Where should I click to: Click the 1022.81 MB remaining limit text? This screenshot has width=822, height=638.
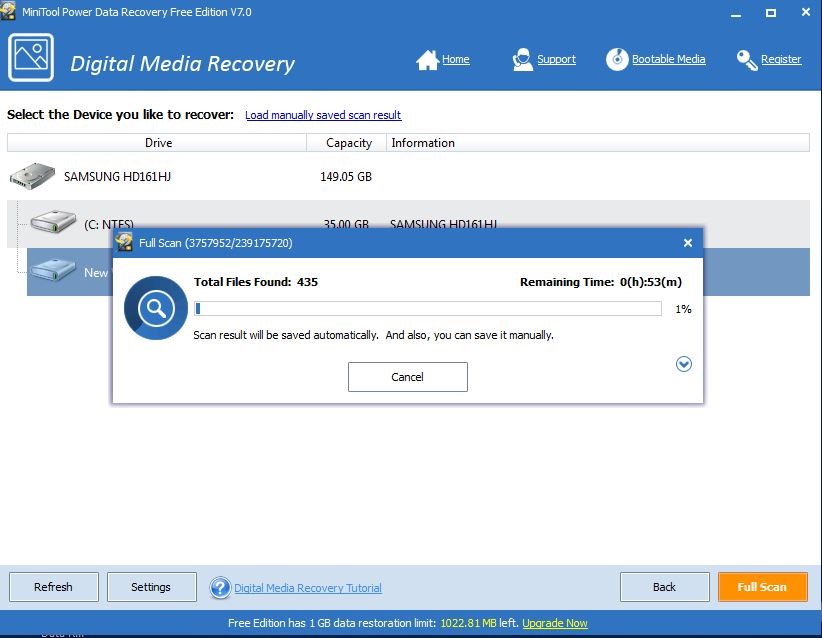[x=468, y=623]
